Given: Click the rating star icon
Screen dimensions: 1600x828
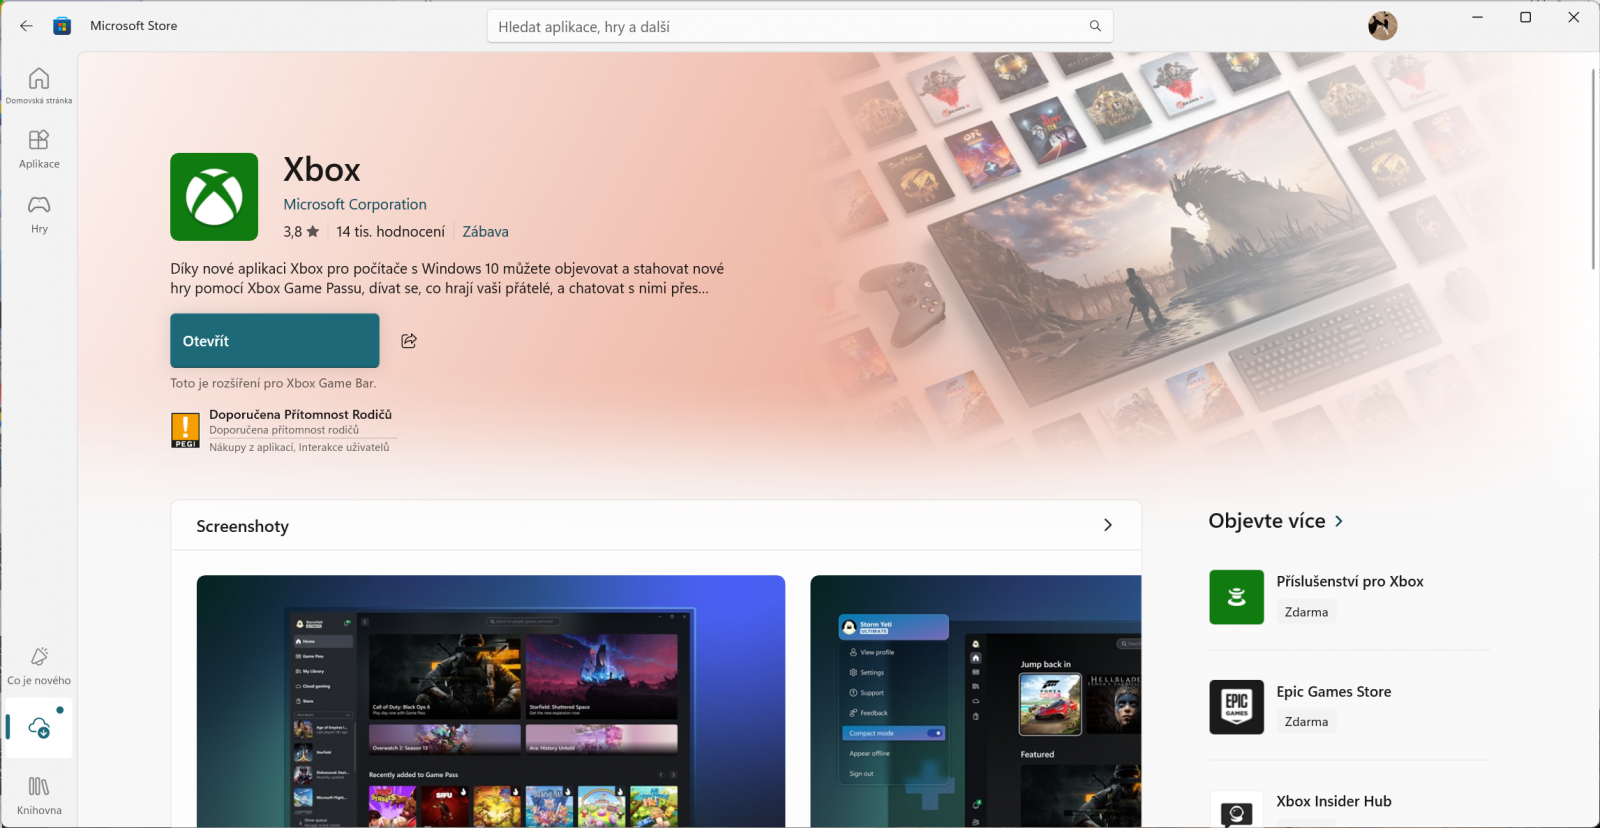Looking at the screenshot, I should tap(313, 231).
